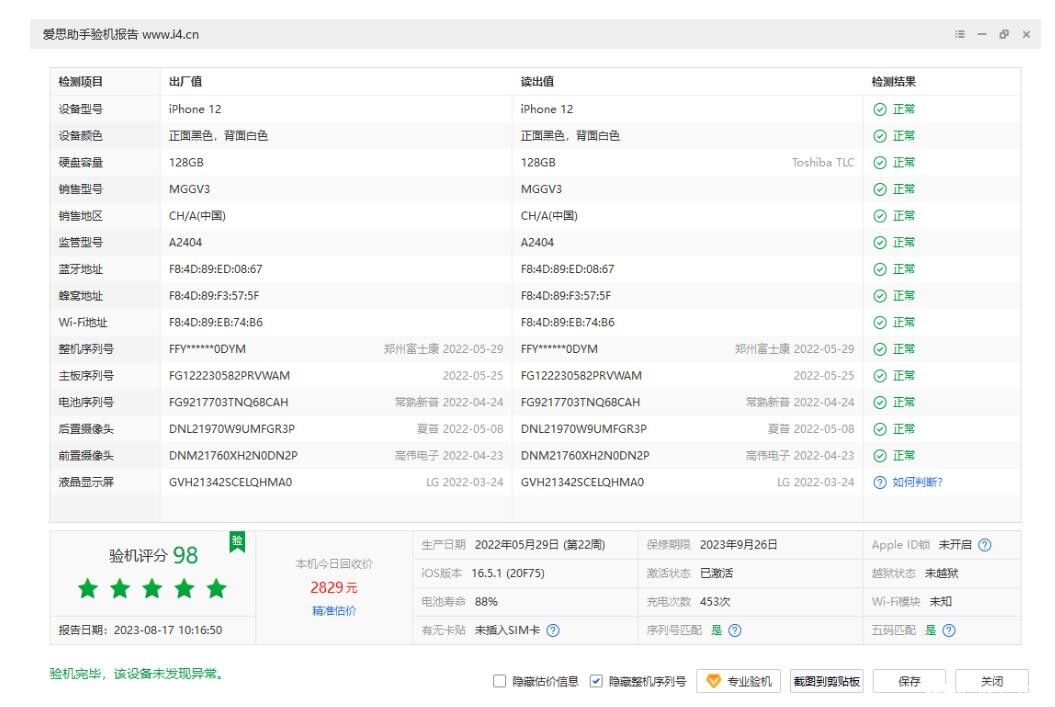Select factory value DNM21760XH2N0DN2P

(233, 456)
